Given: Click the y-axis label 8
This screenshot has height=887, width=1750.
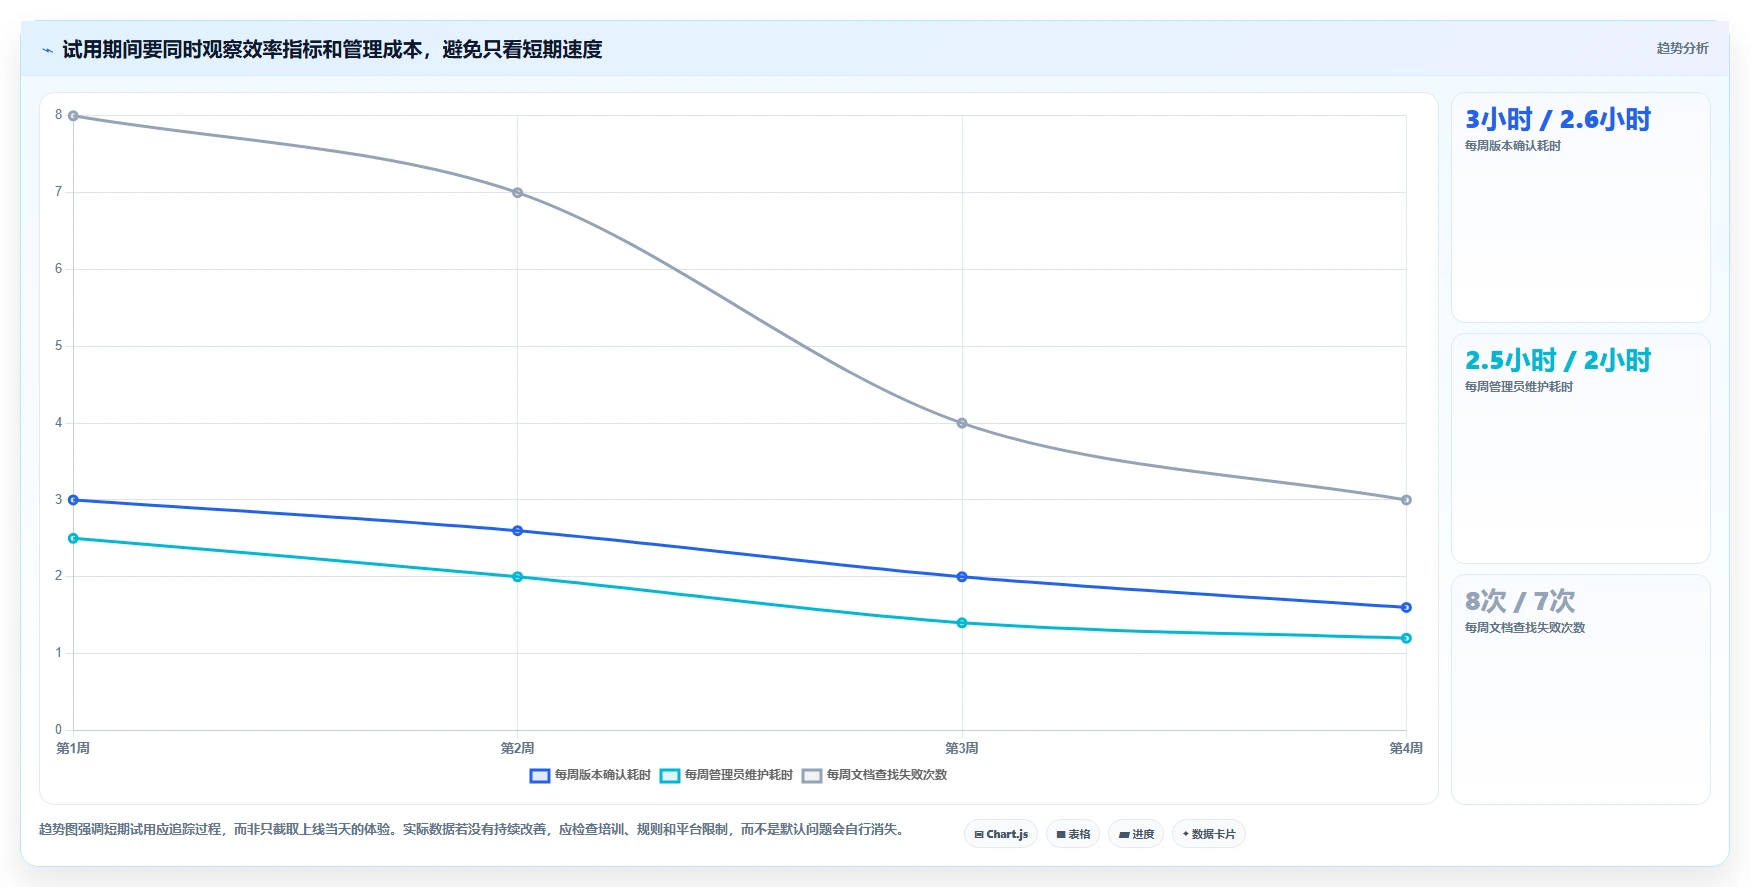Looking at the screenshot, I should [58, 115].
